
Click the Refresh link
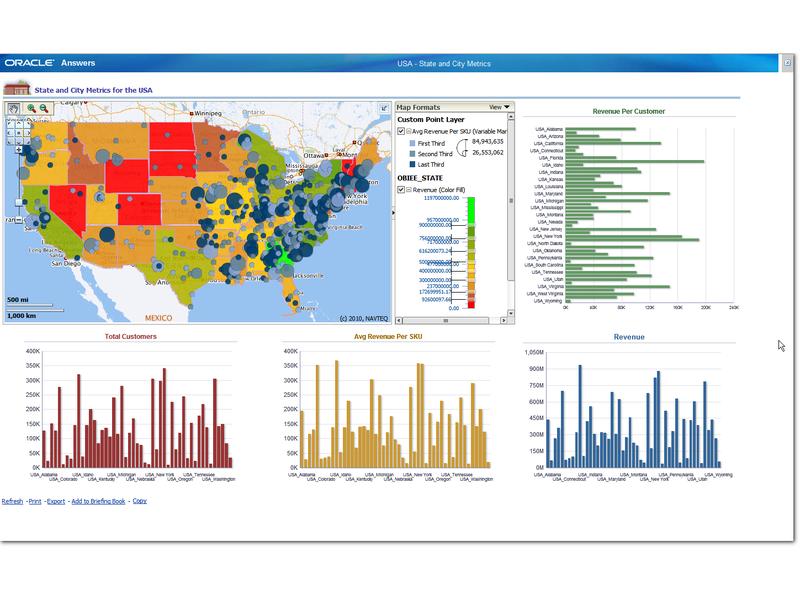pyautogui.click(x=12, y=501)
